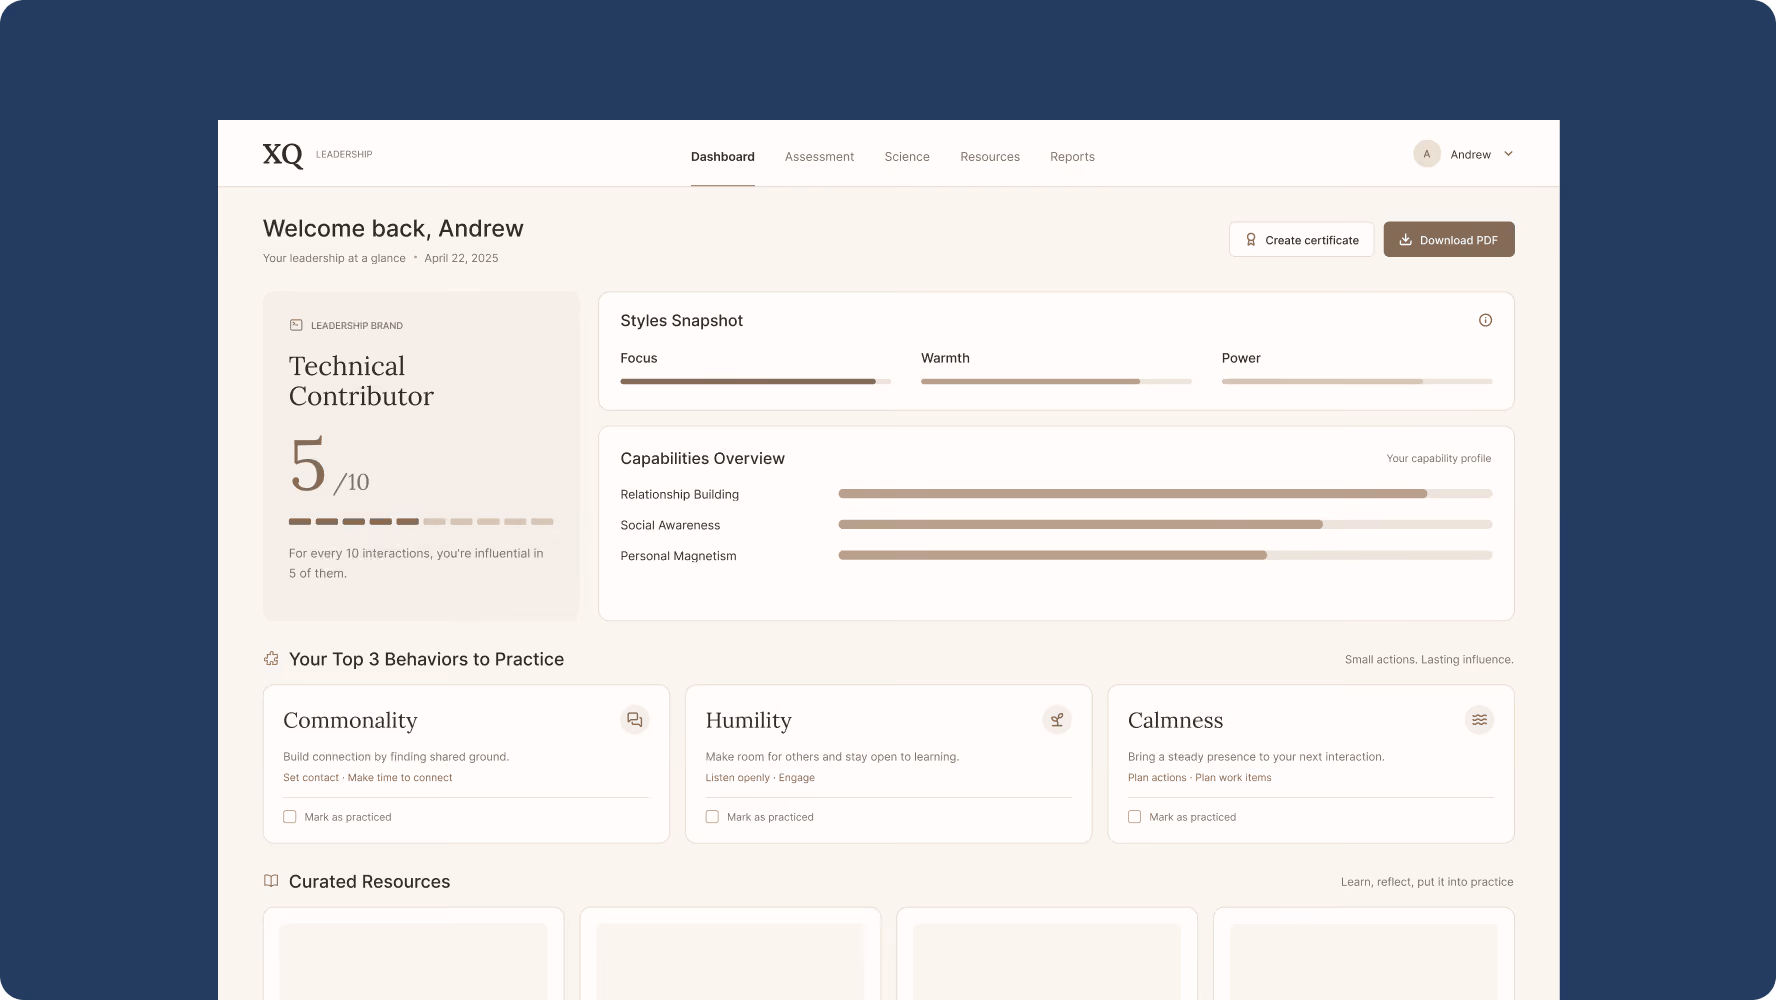Open the Reports tab
Image resolution: width=1776 pixels, height=1000 pixels.
point(1072,157)
